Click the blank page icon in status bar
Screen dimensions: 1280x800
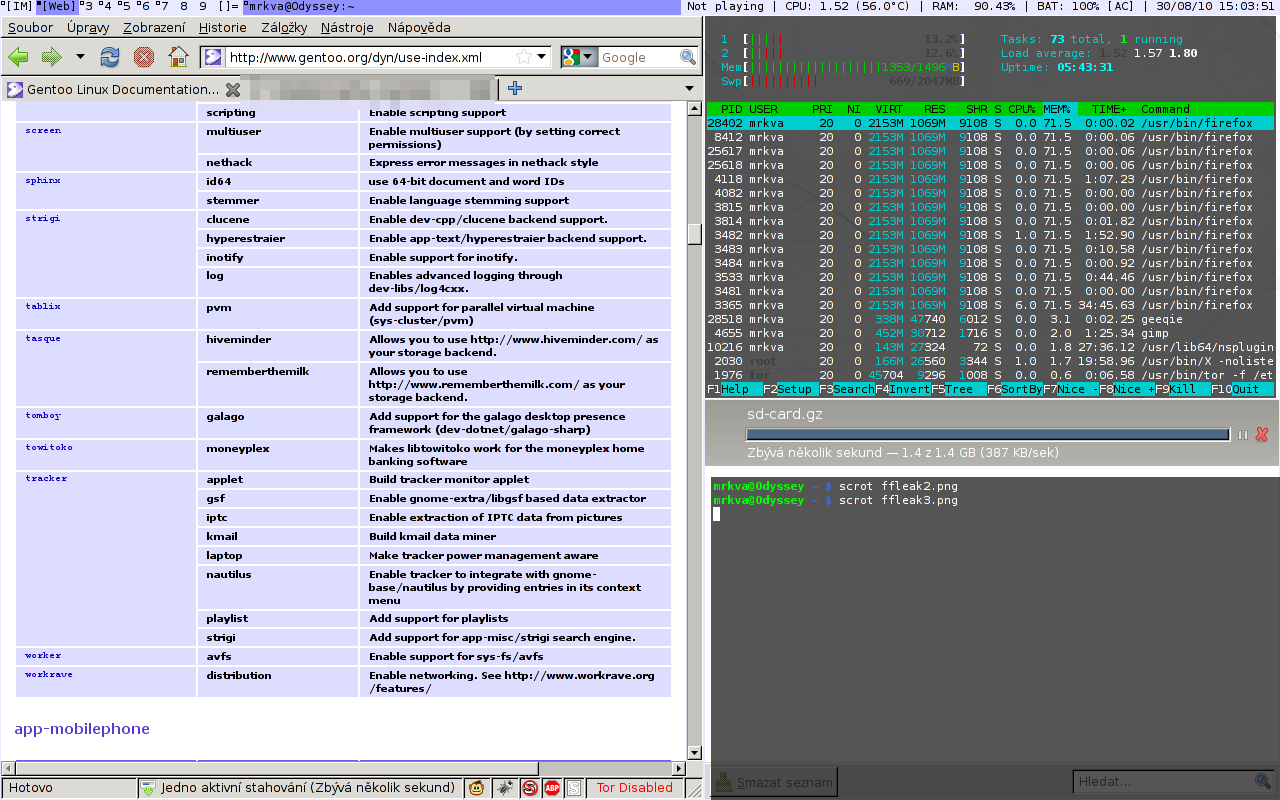[573, 787]
